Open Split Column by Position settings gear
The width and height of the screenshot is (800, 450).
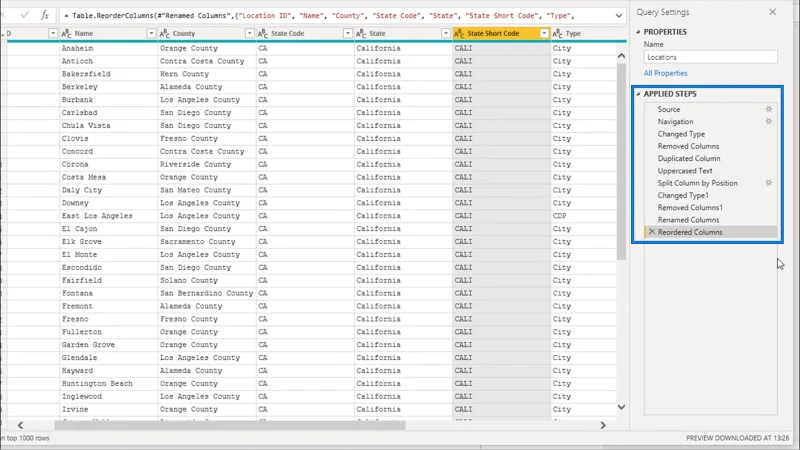click(768, 182)
